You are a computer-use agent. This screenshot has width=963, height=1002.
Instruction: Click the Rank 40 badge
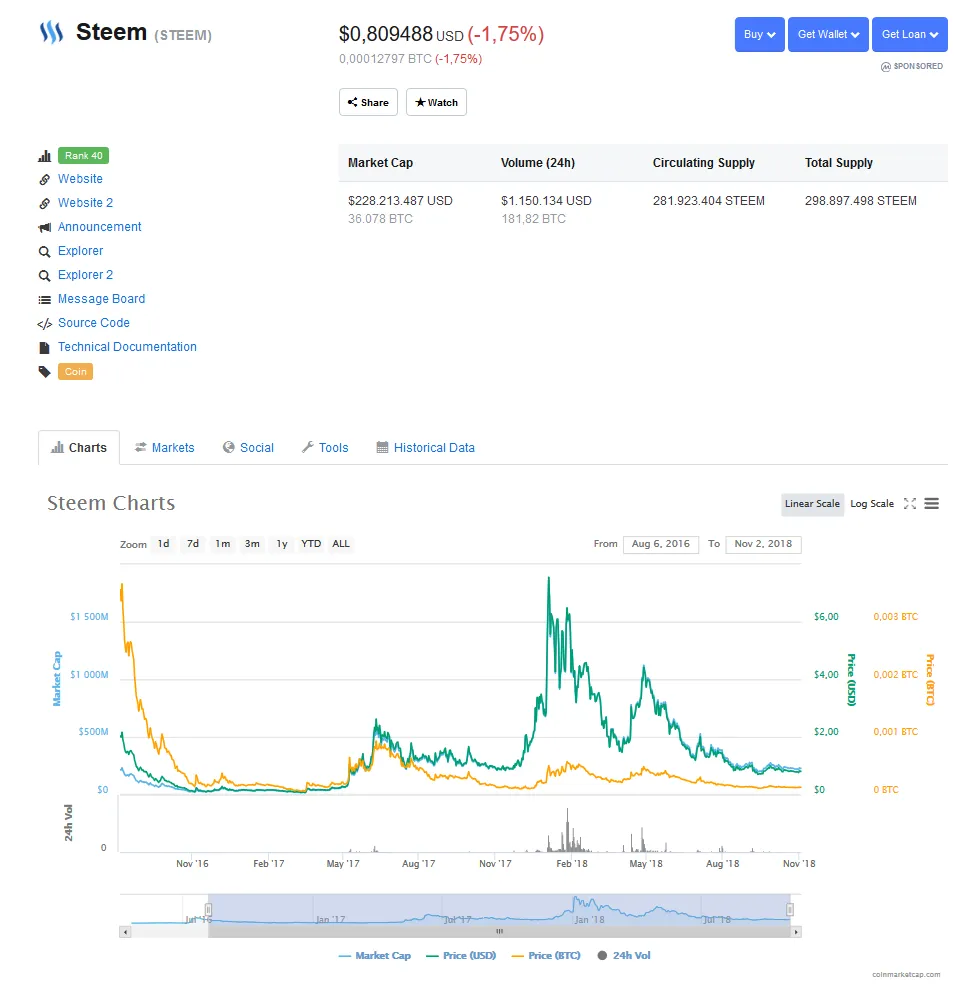pos(84,156)
